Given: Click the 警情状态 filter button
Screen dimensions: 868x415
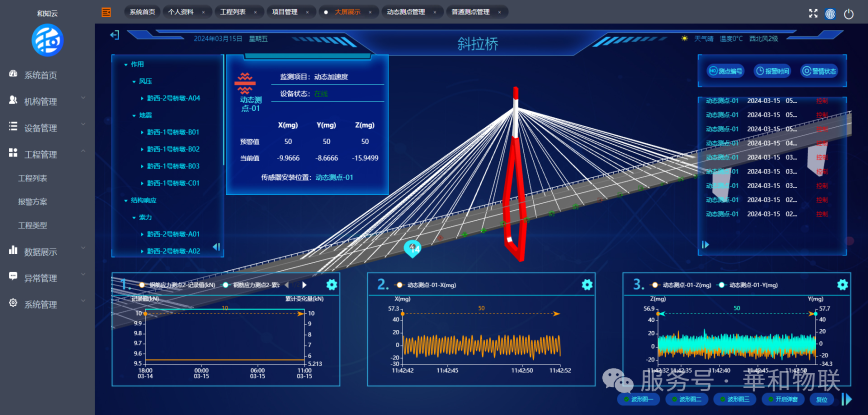Looking at the screenshot, I should [x=819, y=71].
